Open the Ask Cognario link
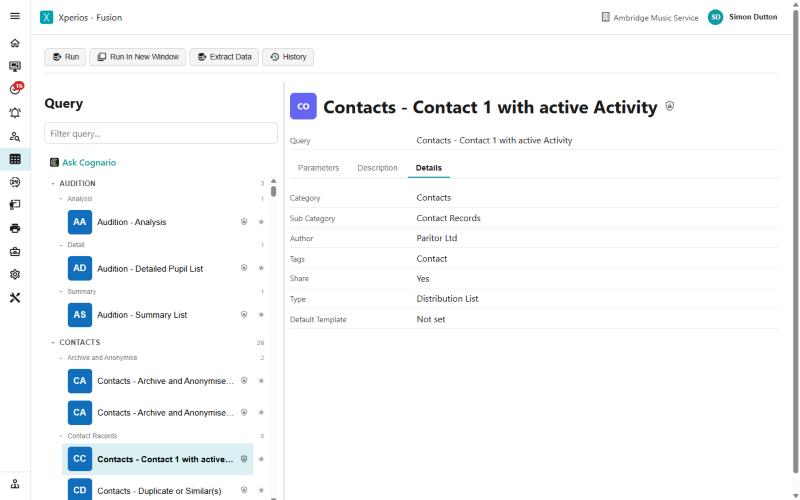Viewport: 800px width, 500px height. click(89, 162)
